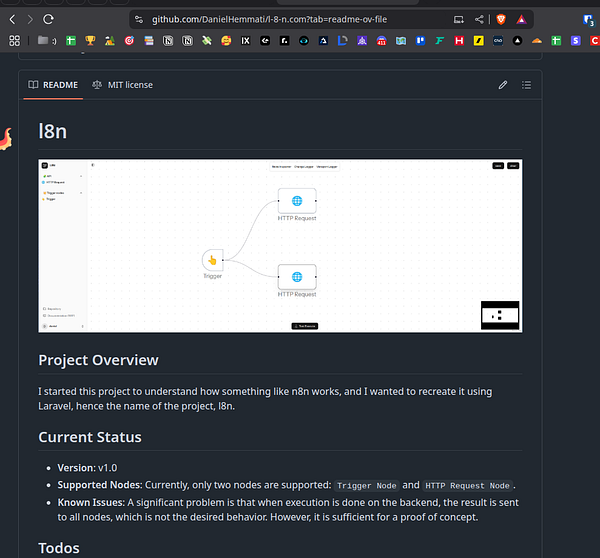This screenshot has width=600, height=558.
Task: Open the README outline list
Action: [527, 85]
